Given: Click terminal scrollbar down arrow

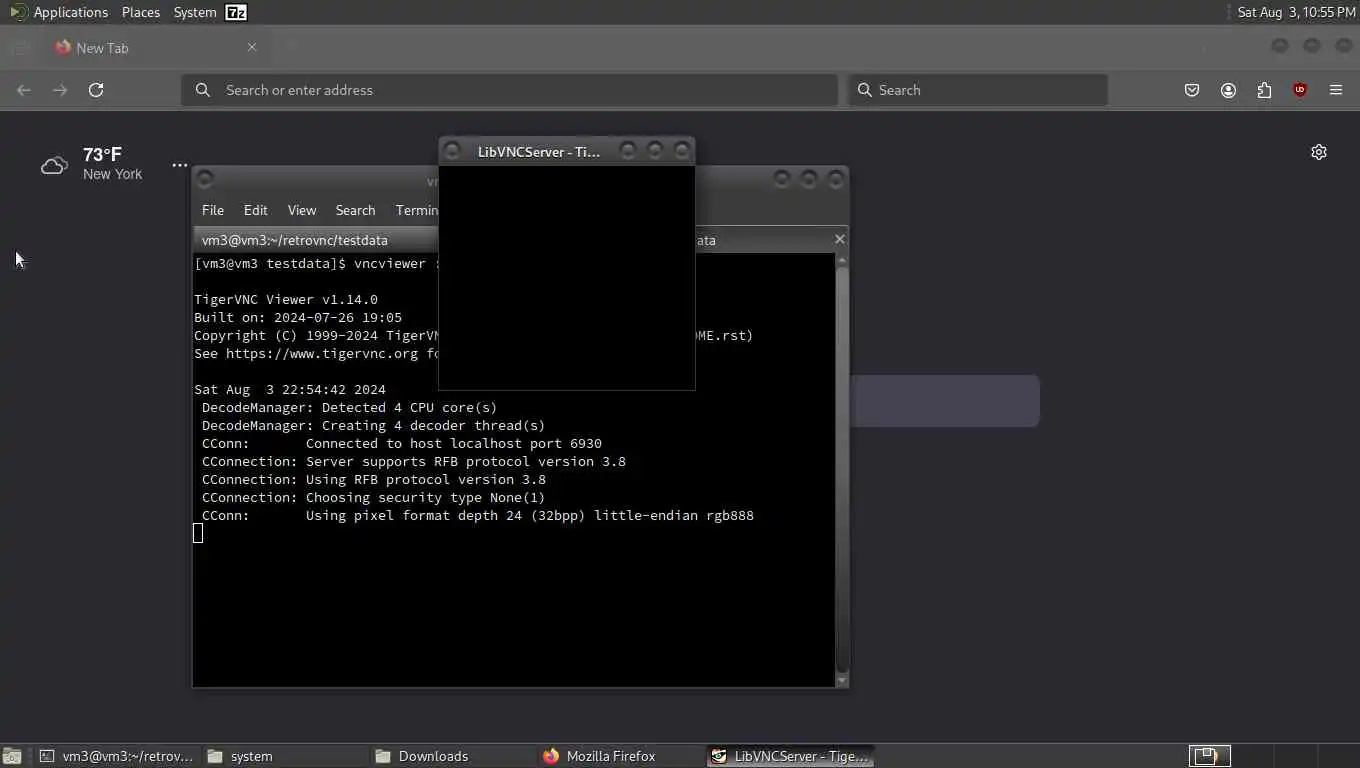Looking at the screenshot, I should 842,680.
